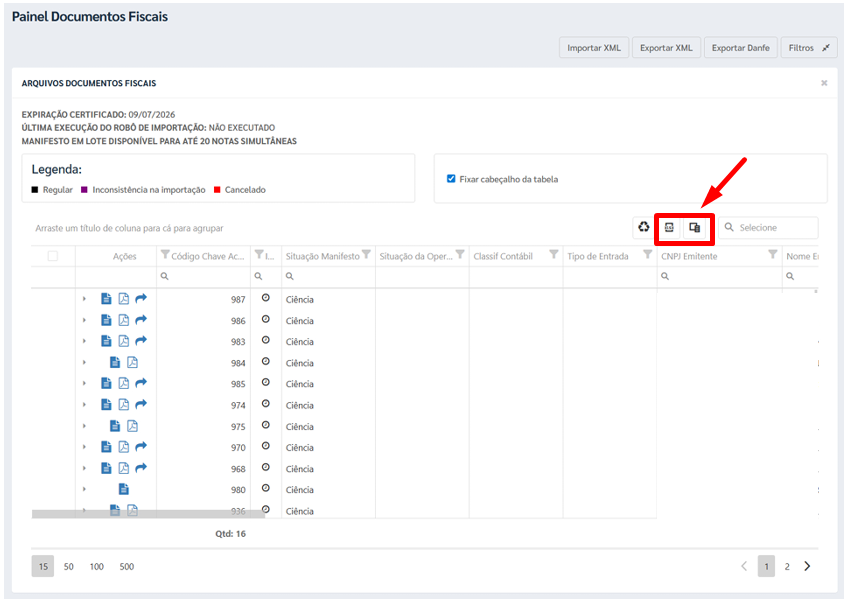The height and width of the screenshot is (602, 852).
Task: Set page size to 50 rows
Action: click(68, 567)
